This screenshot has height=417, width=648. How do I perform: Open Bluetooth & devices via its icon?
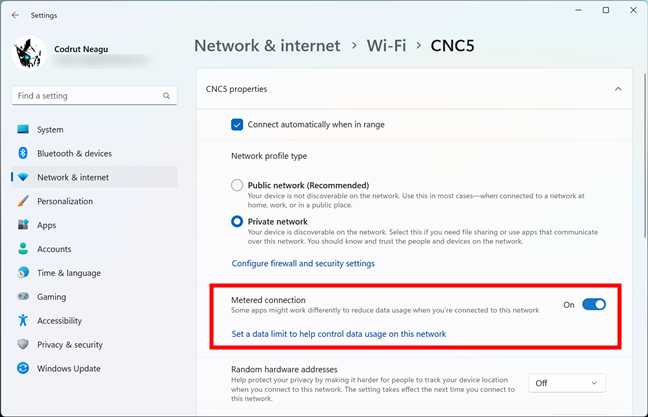[23, 153]
